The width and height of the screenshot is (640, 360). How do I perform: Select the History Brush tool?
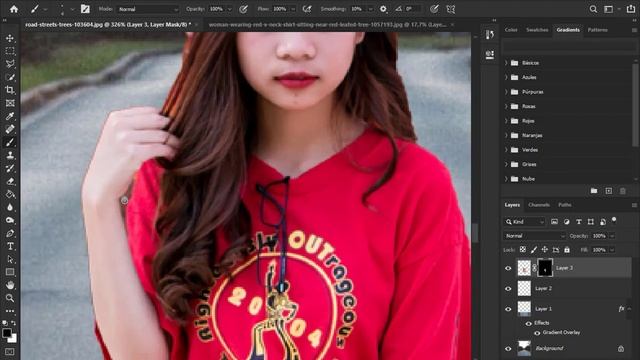coord(10,168)
